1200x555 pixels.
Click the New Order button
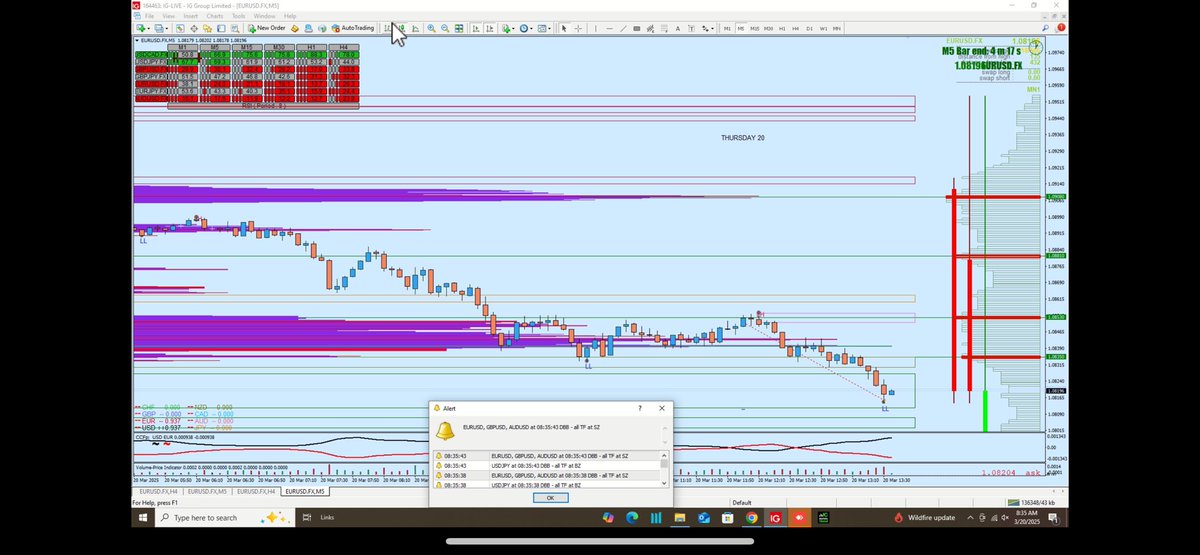click(x=267, y=28)
